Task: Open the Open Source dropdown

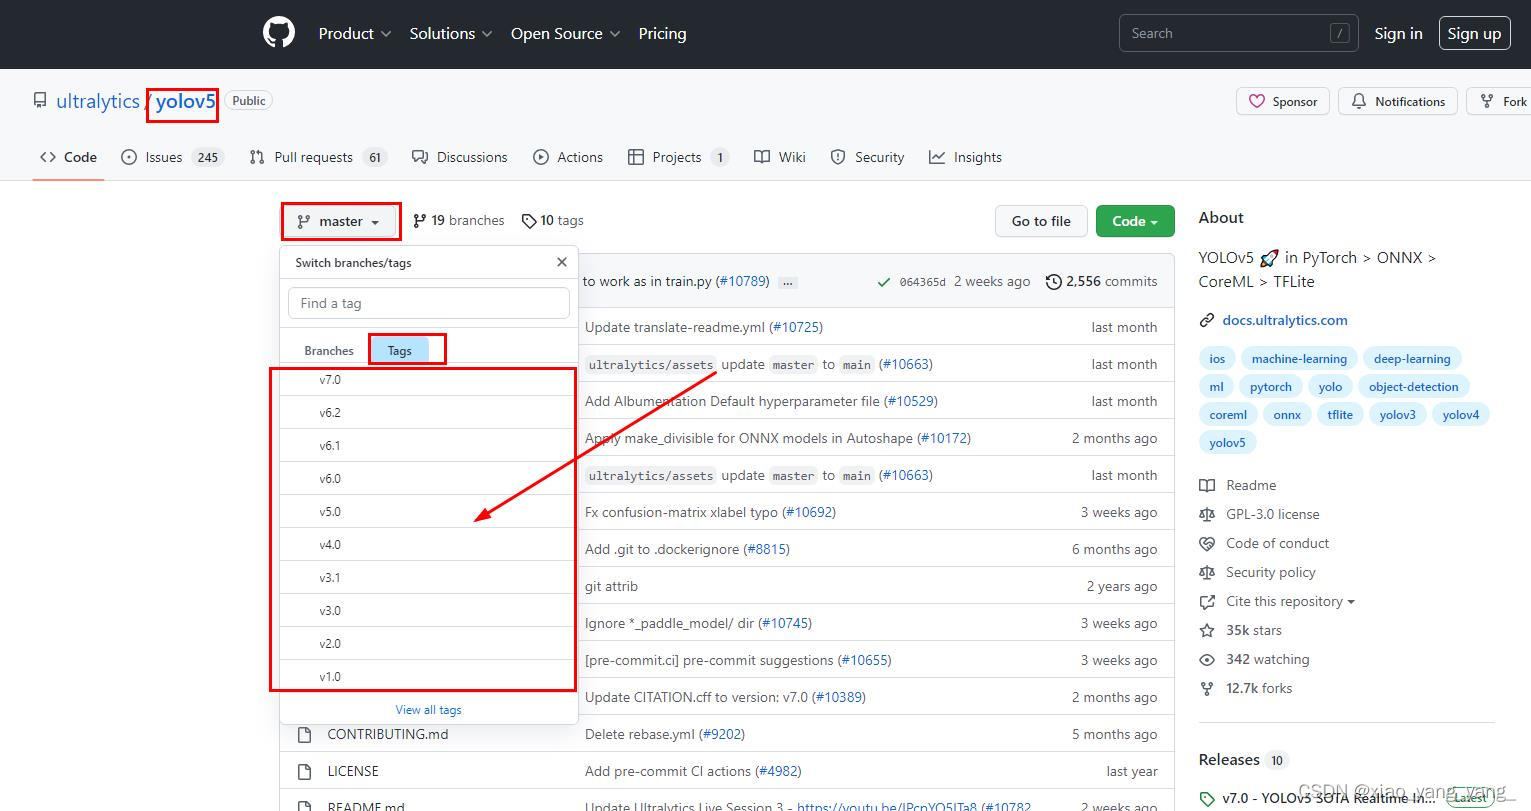Action: 566,33
